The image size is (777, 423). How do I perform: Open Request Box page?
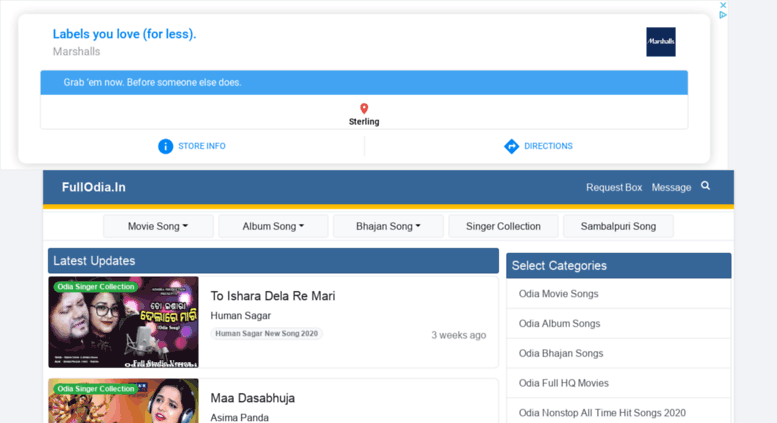614,187
